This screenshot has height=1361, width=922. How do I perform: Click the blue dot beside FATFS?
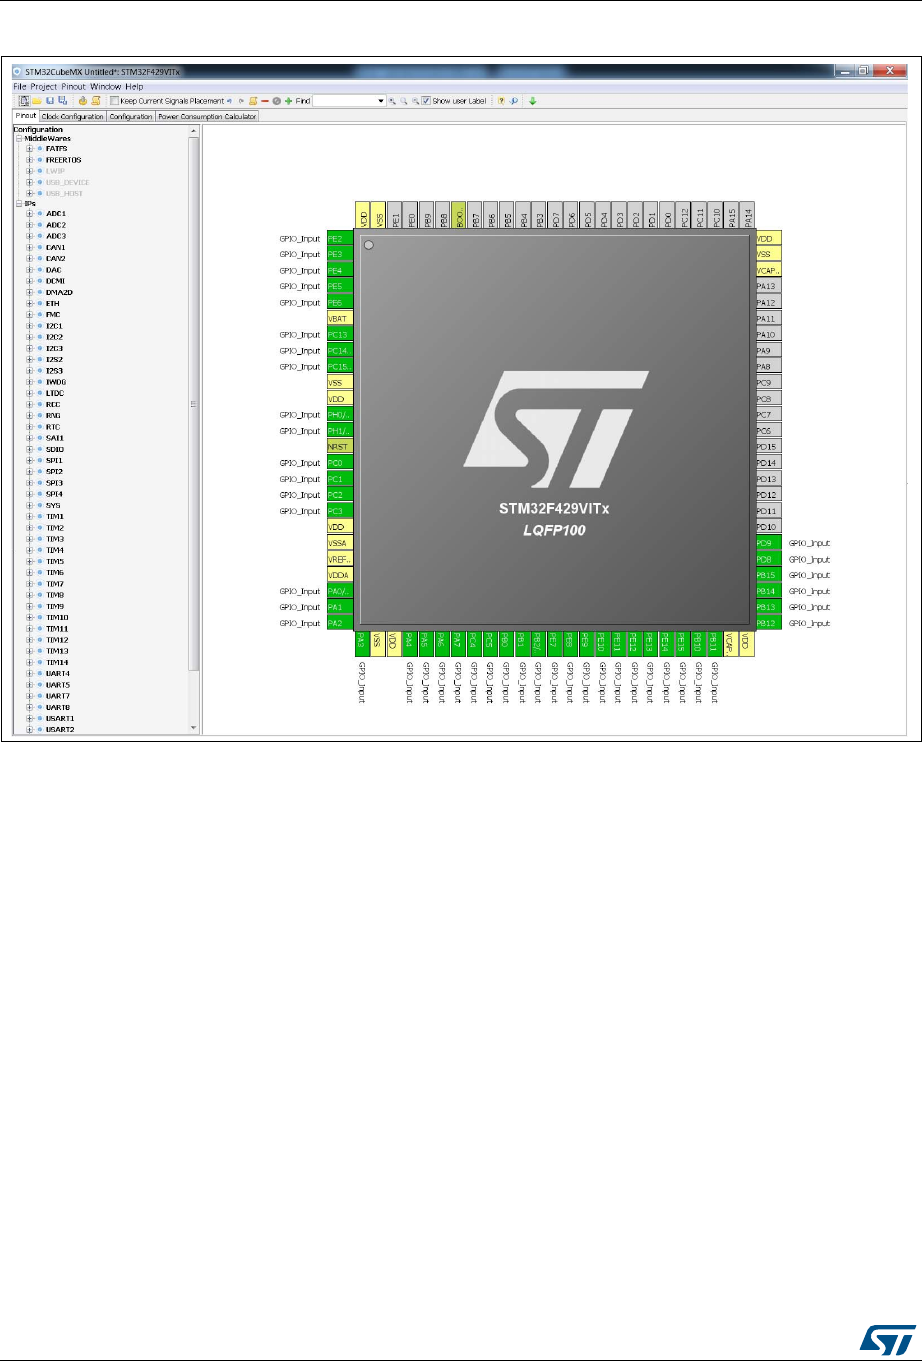(x=40, y=148)
